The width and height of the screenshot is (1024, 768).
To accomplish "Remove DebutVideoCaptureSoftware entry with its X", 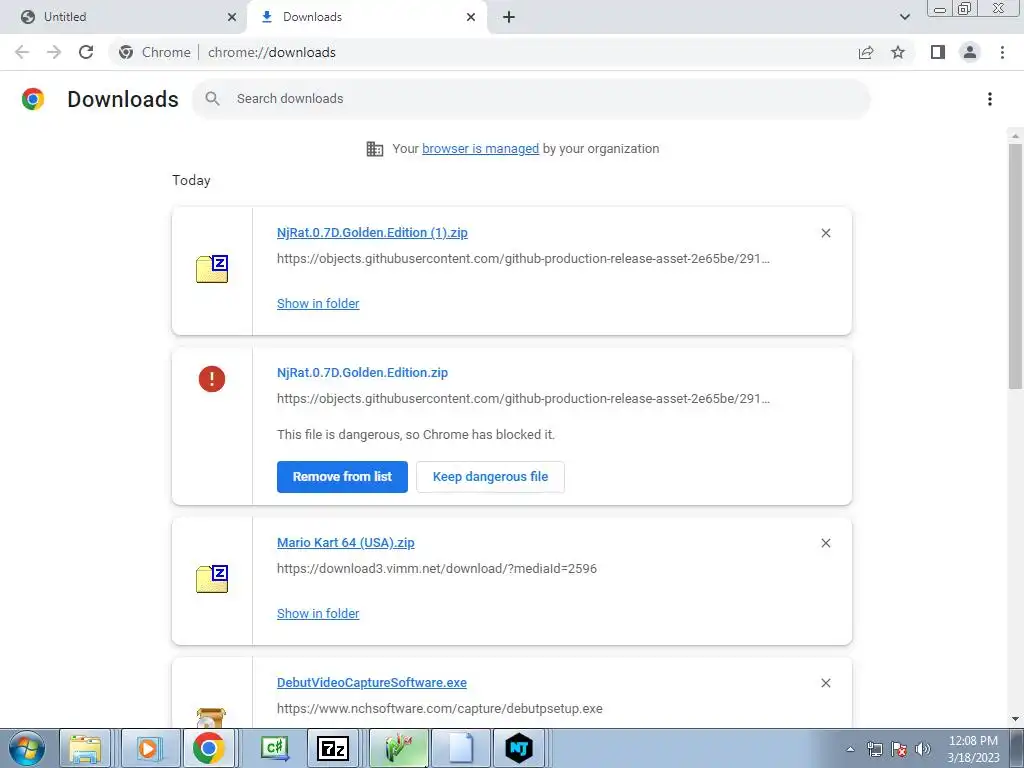I will tap(826, 683).
